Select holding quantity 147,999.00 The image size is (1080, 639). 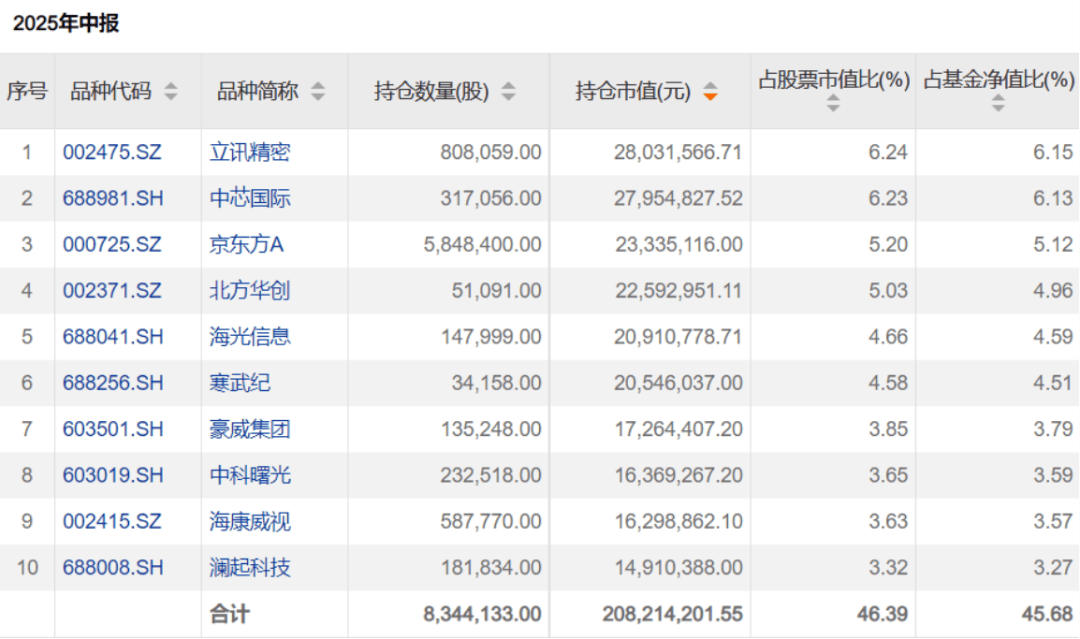491,337
